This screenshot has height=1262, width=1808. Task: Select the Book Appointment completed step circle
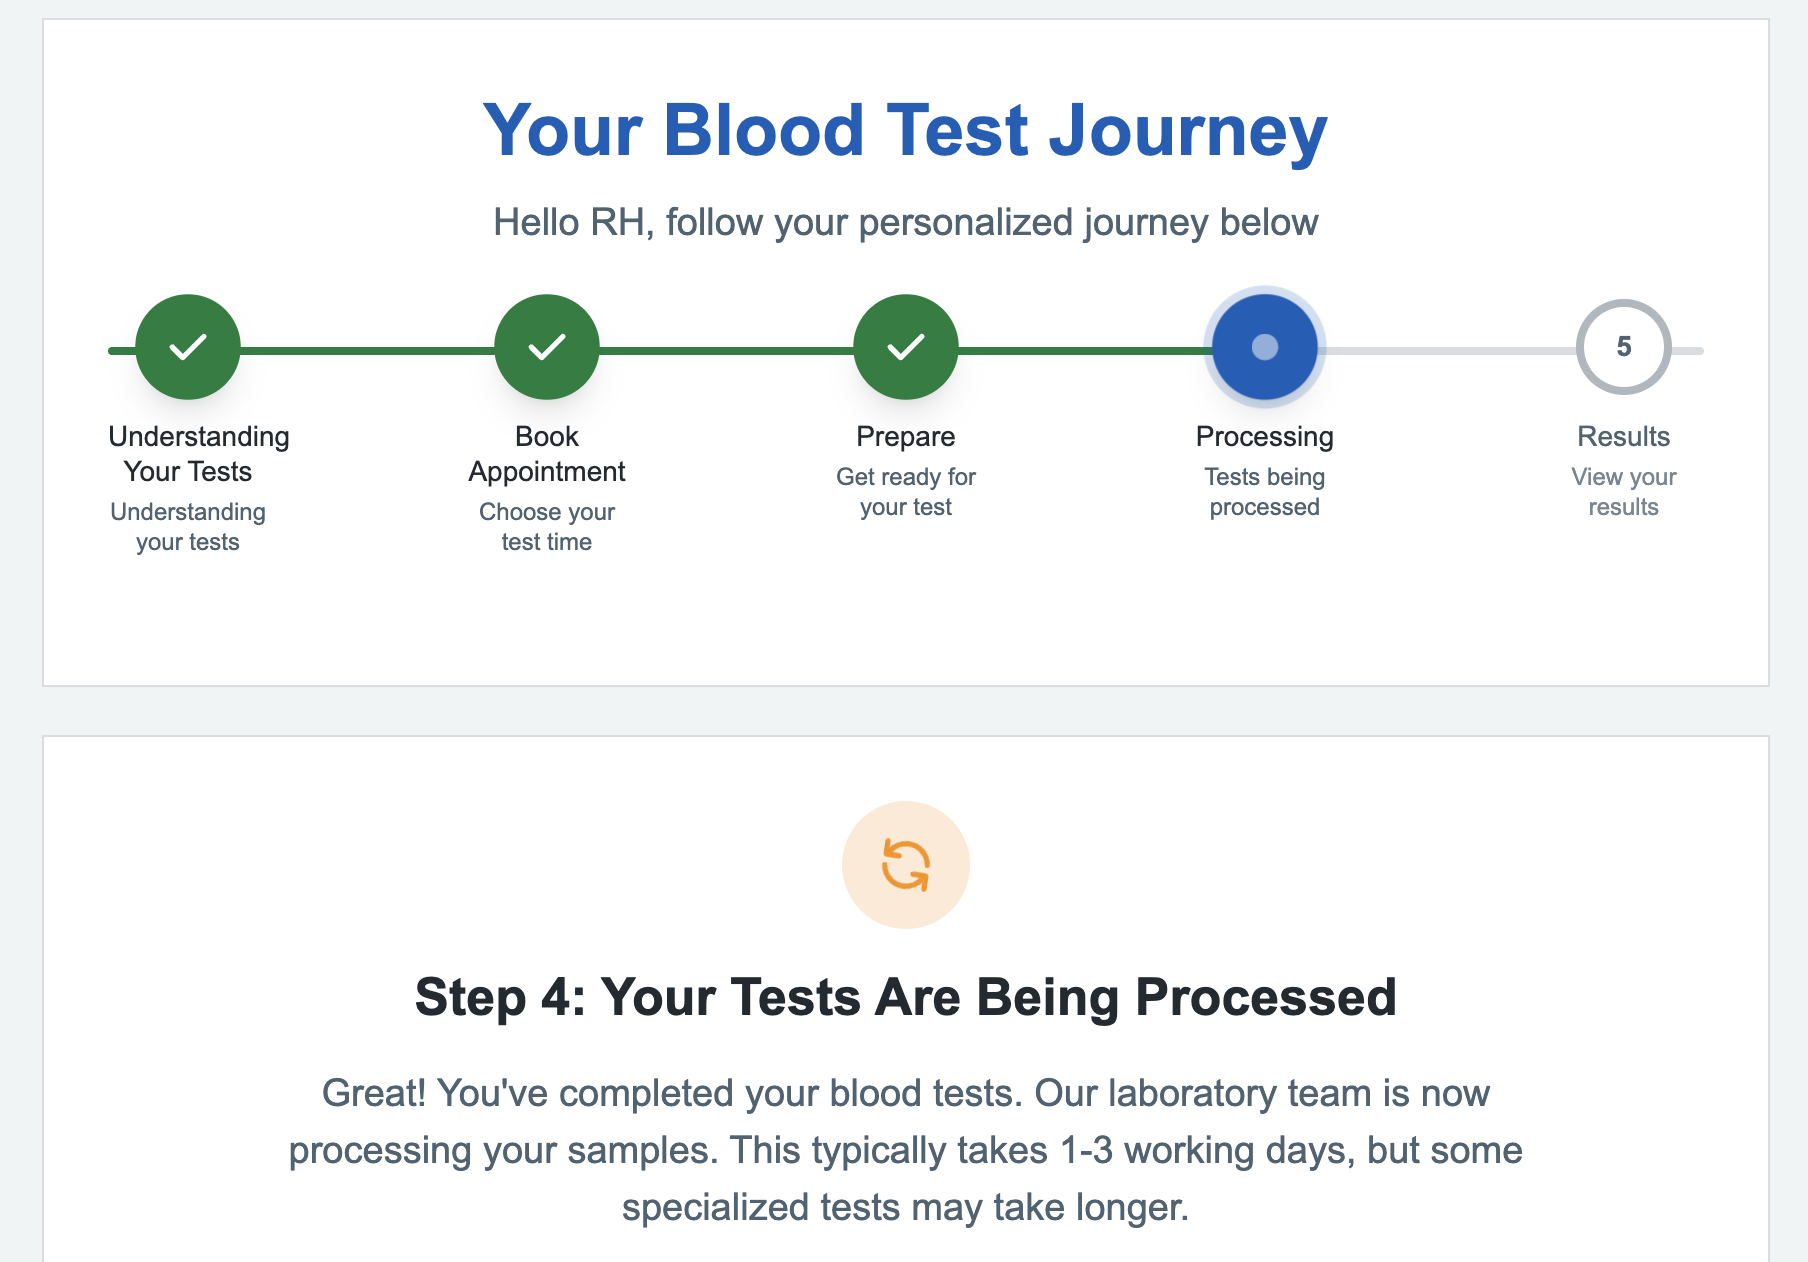[547, 347]
